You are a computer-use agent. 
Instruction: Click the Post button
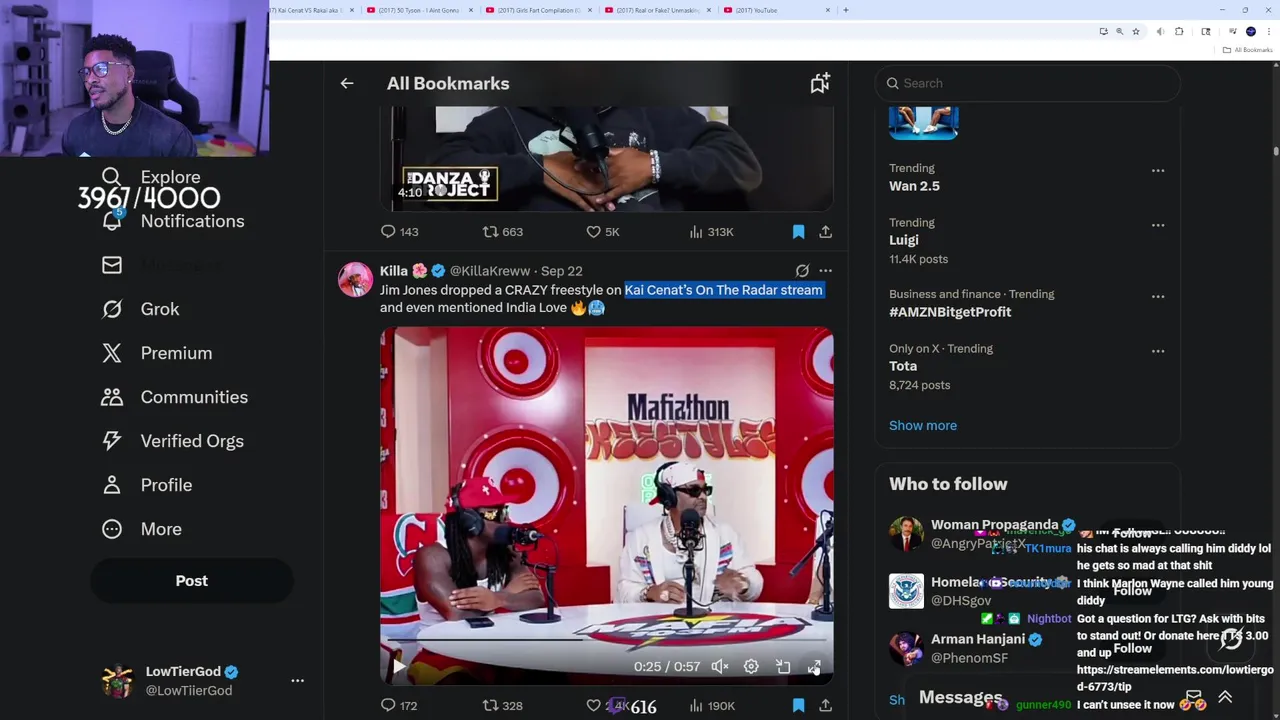(192, 581)
